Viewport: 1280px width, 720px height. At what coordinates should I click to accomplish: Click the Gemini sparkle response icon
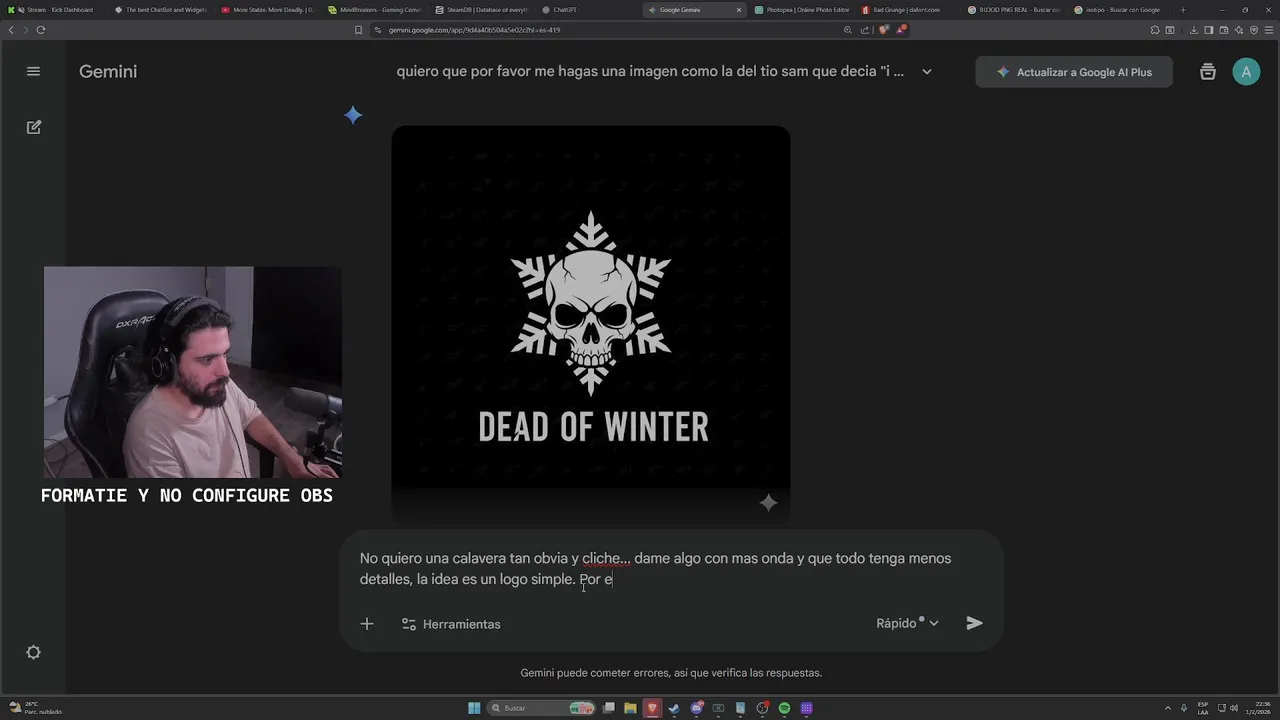click(x=353, y=115)
